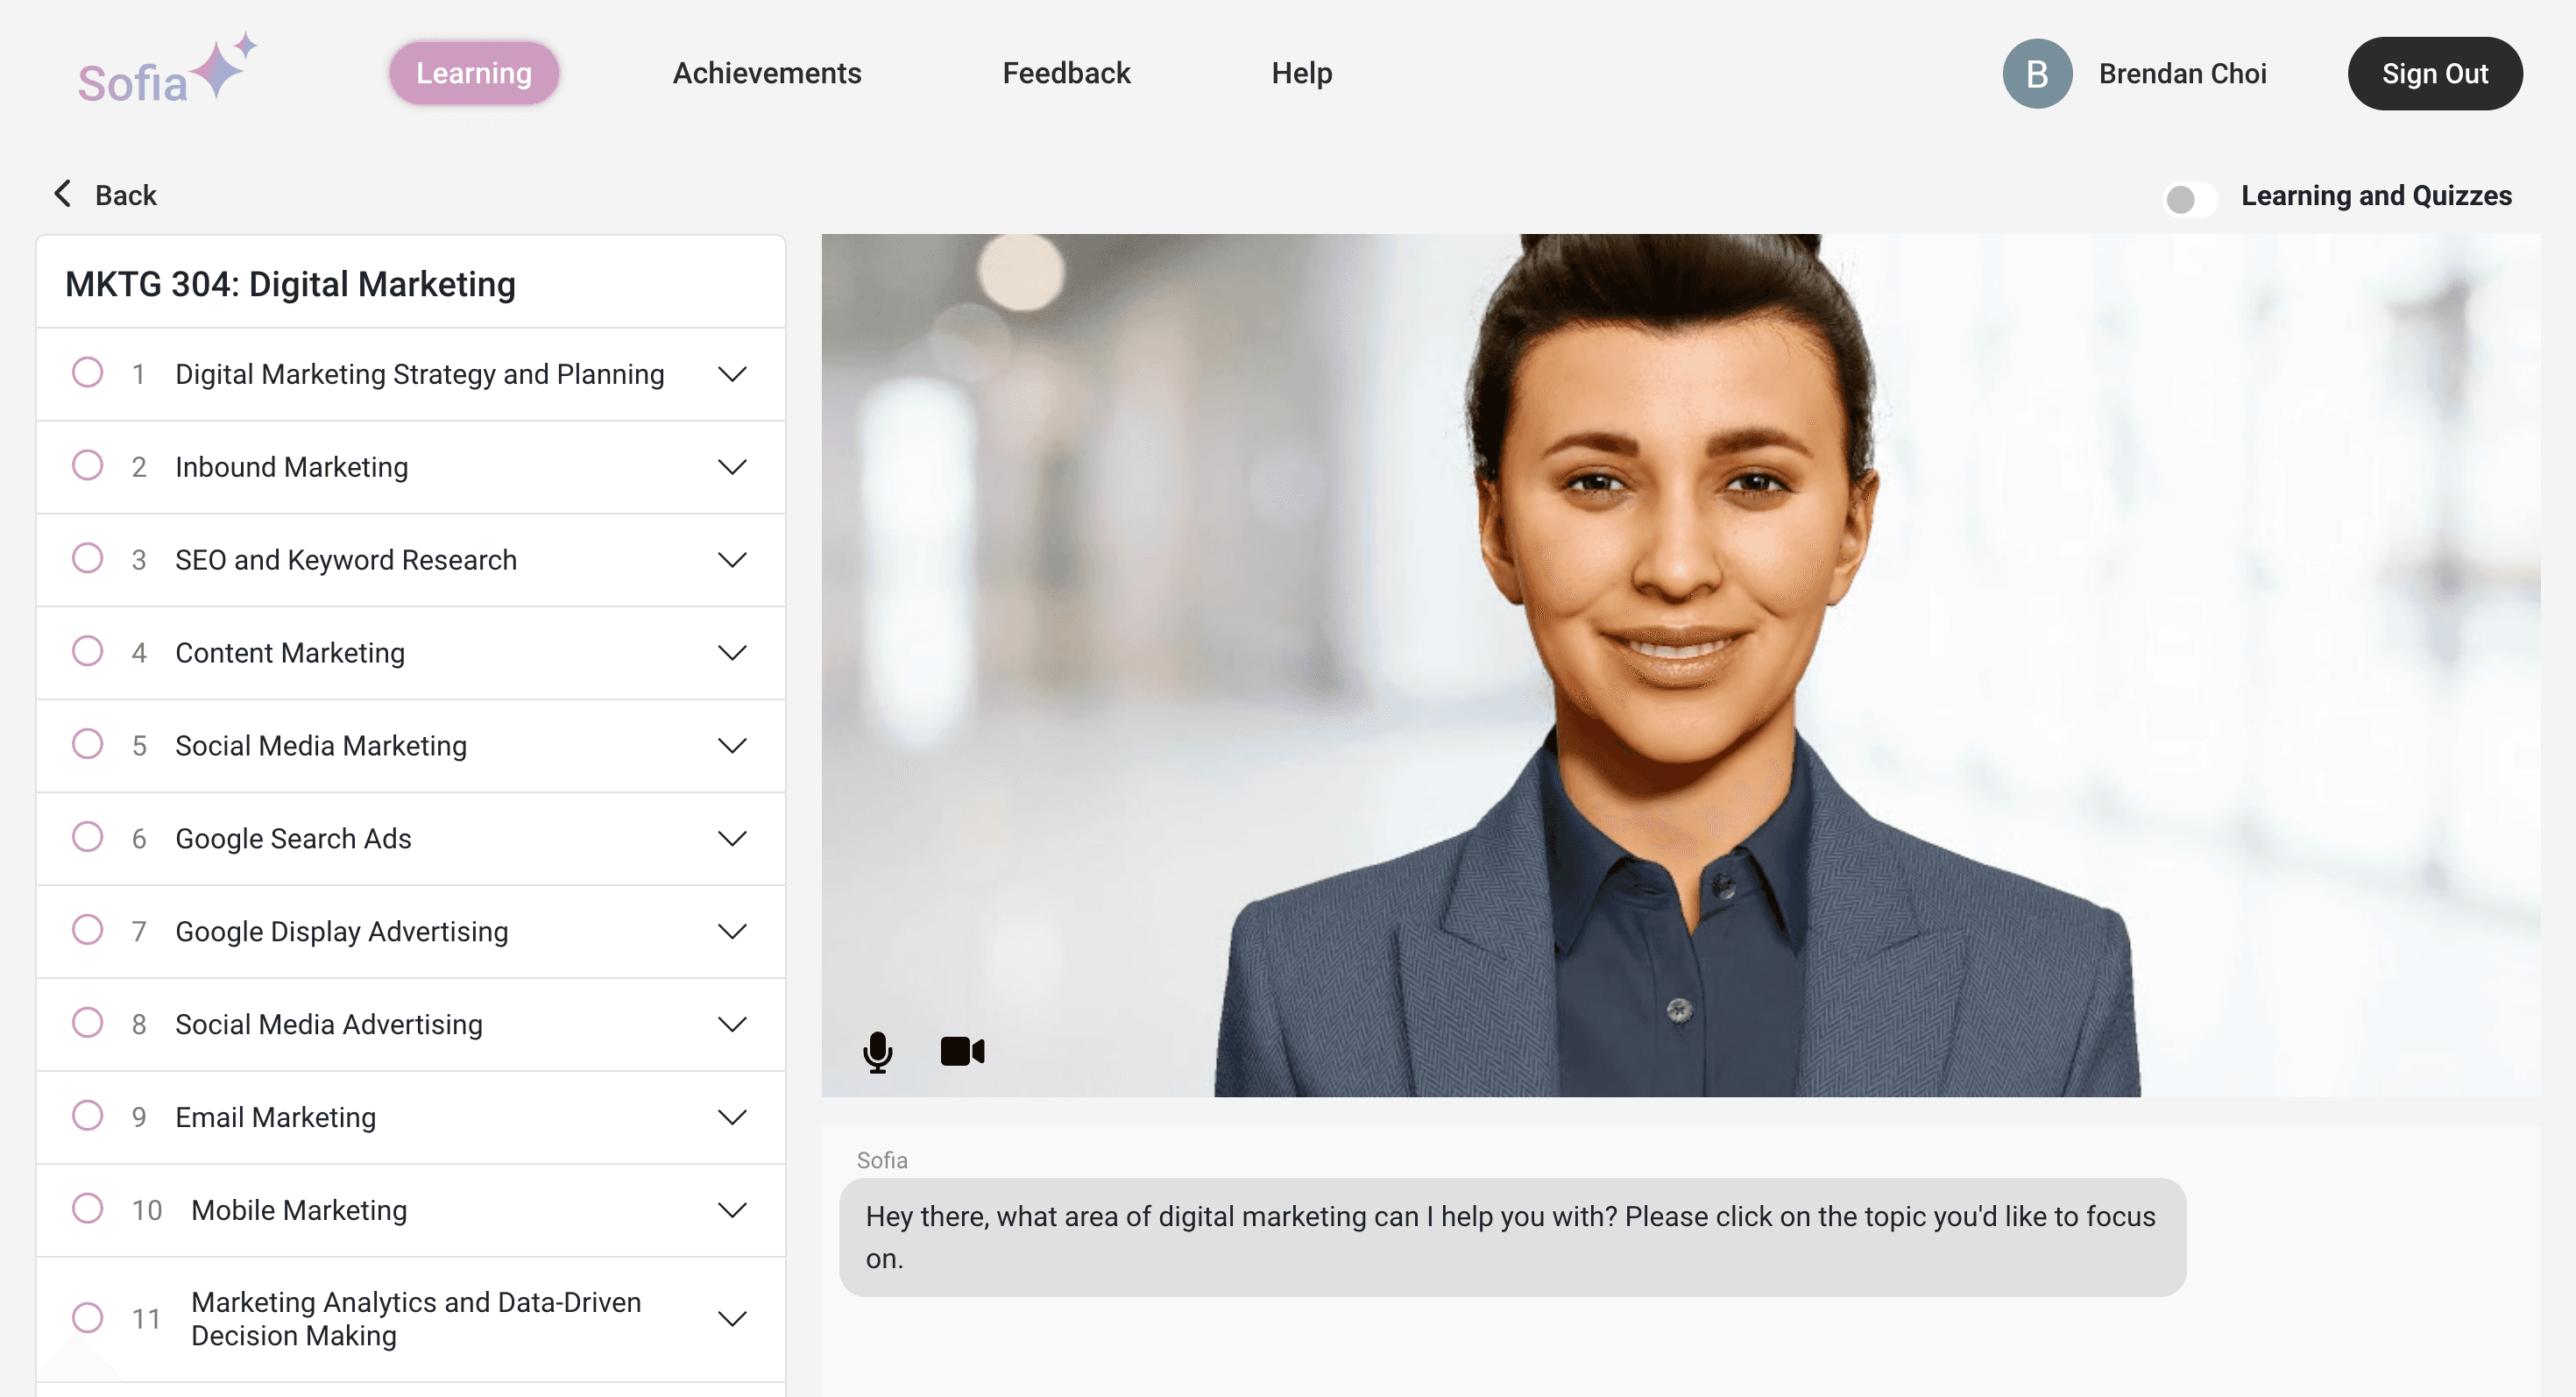Open the Achievements tab
2576x1397 pixels.
coord(766,74)
